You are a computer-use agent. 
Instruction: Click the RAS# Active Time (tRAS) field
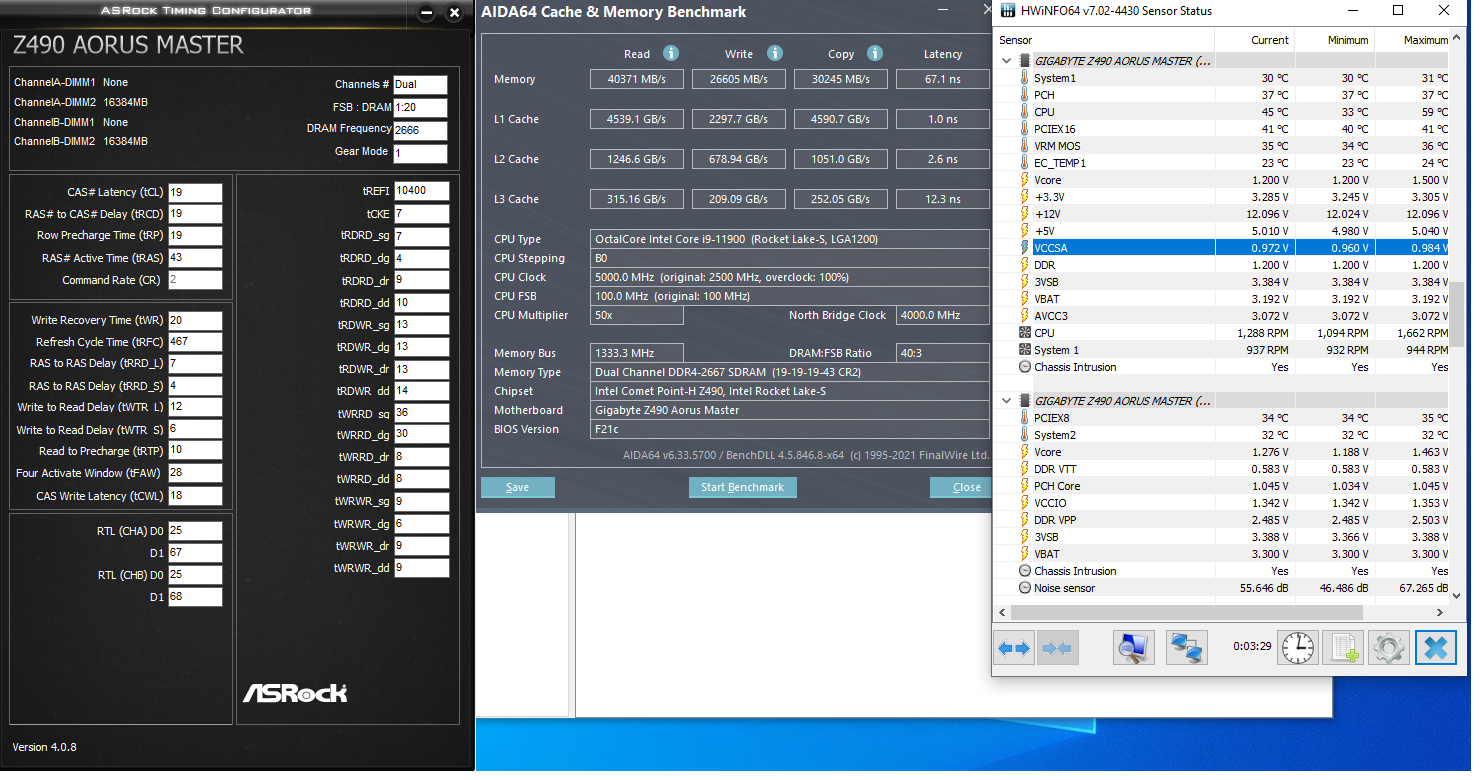coord(195,258)
